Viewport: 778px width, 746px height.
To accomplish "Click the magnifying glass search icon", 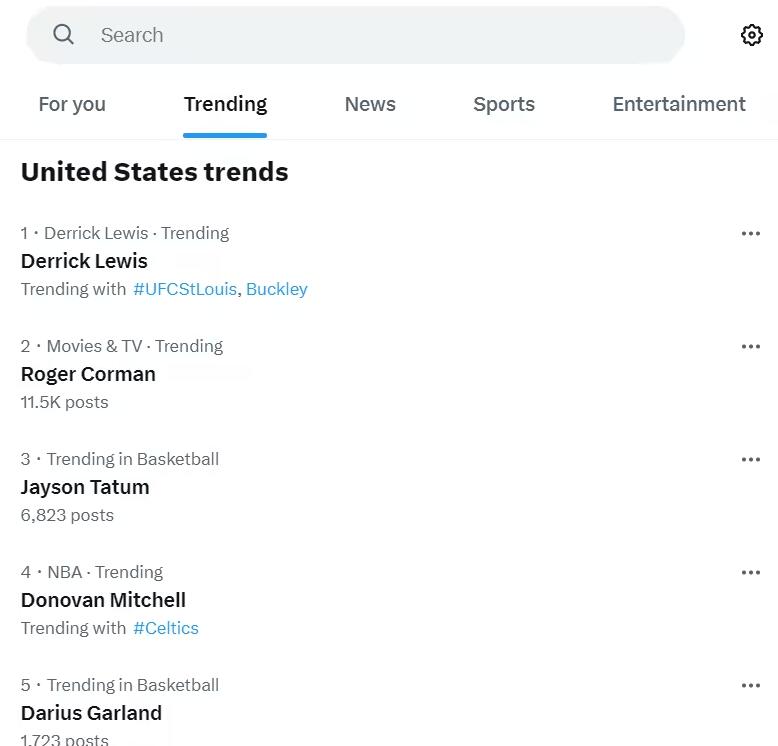I will 64,35.
